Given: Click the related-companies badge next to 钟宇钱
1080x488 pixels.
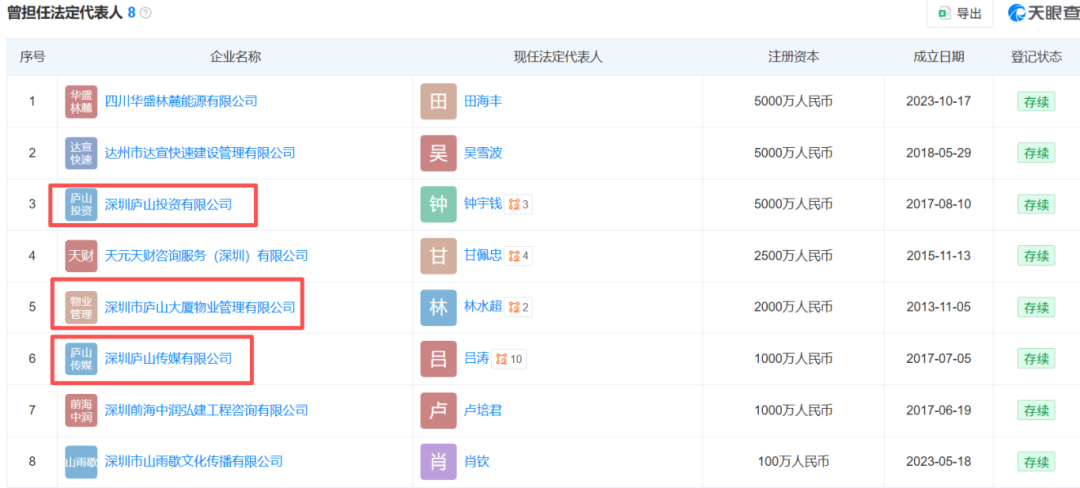Looking at the screenshot, I should click(x=518, y=205).
